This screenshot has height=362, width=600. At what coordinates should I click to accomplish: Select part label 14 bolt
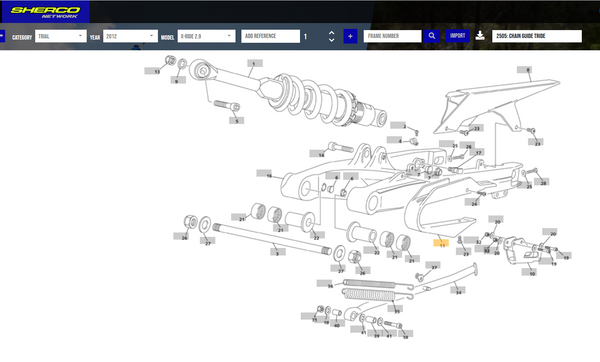pyautogui.click(x=317, y=154)
